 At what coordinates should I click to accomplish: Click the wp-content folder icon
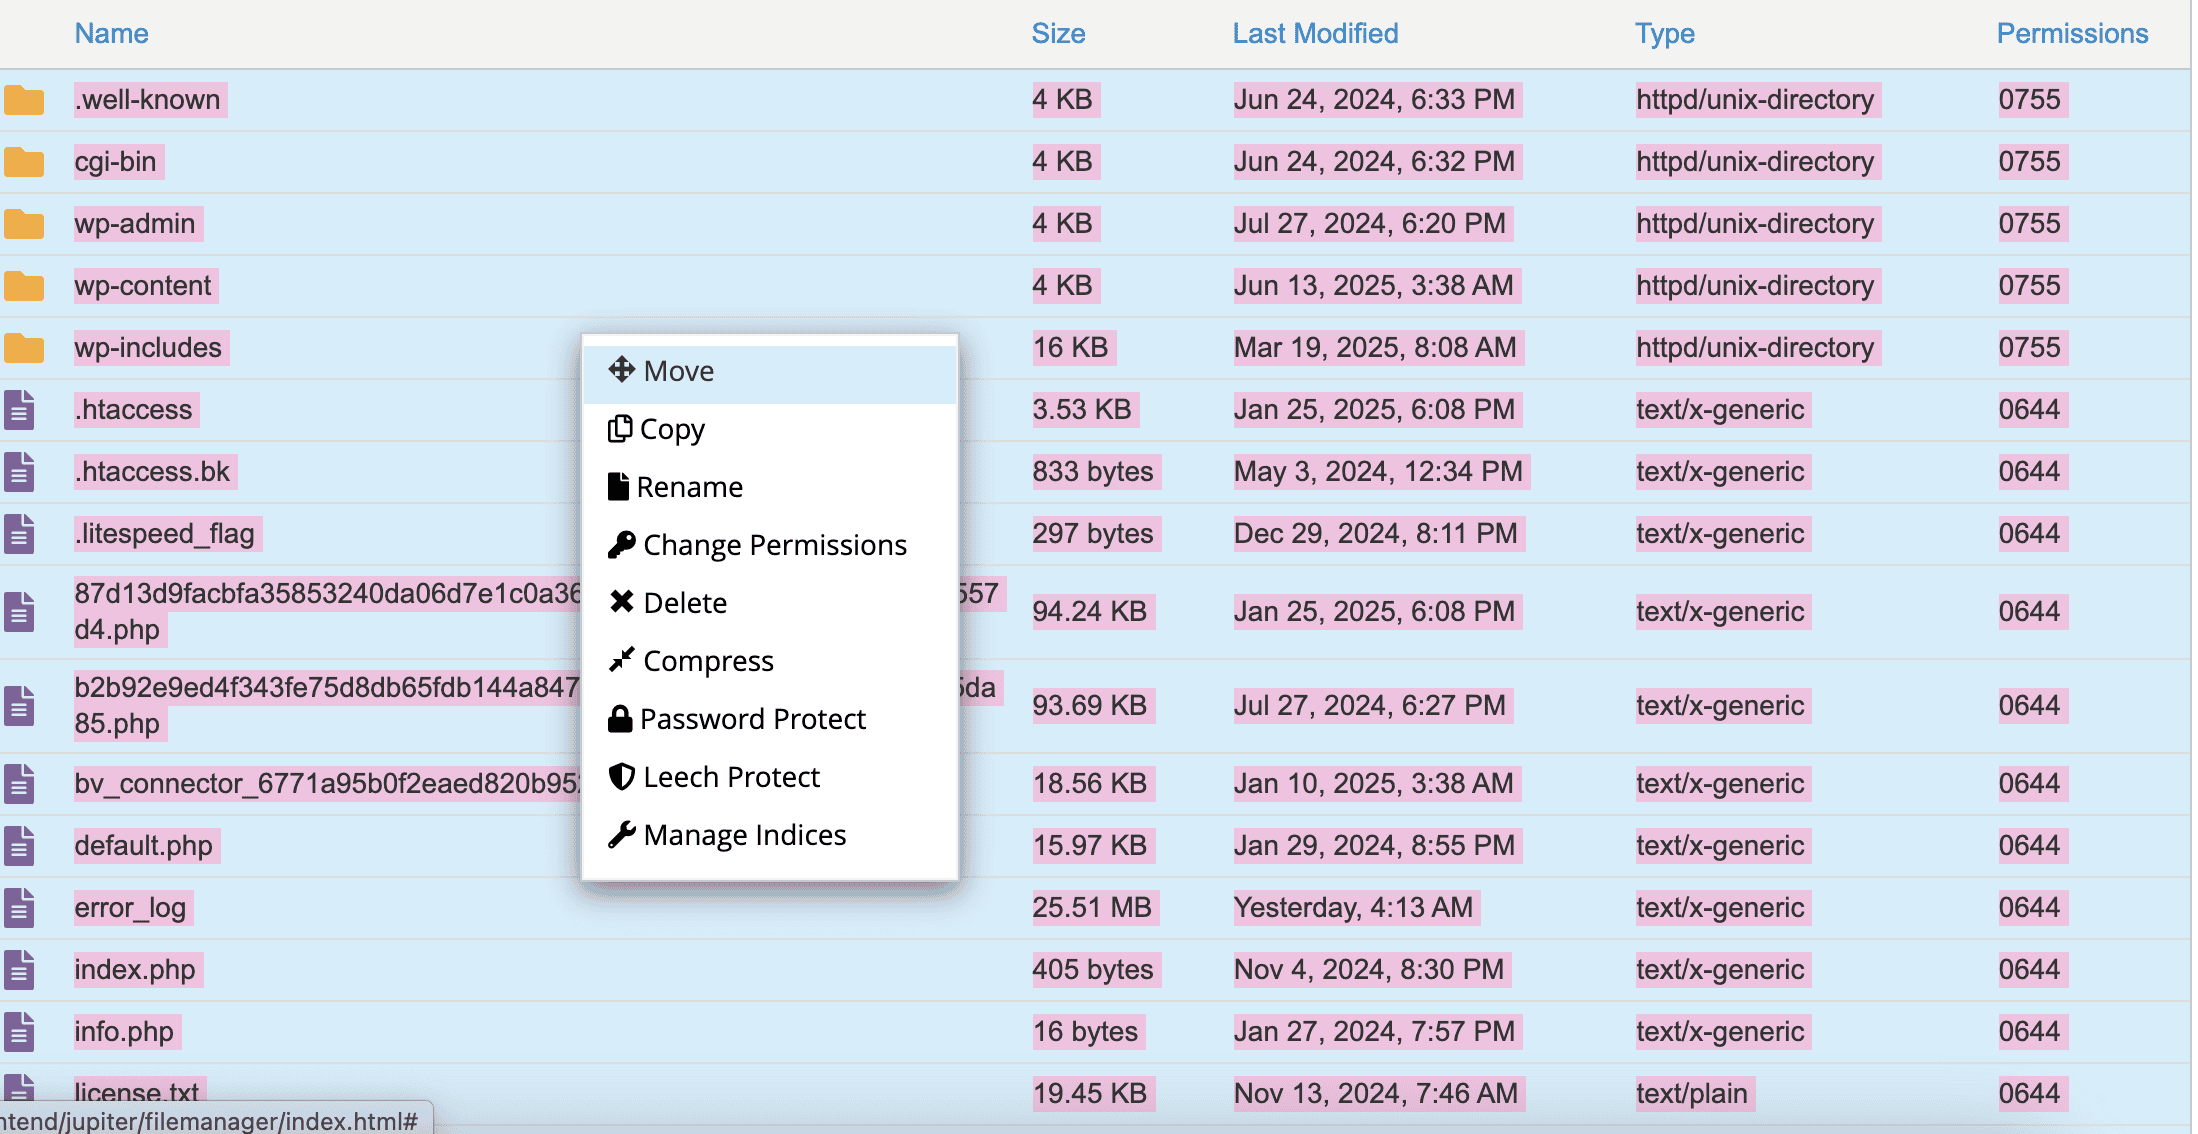click(x=24, y=286)
